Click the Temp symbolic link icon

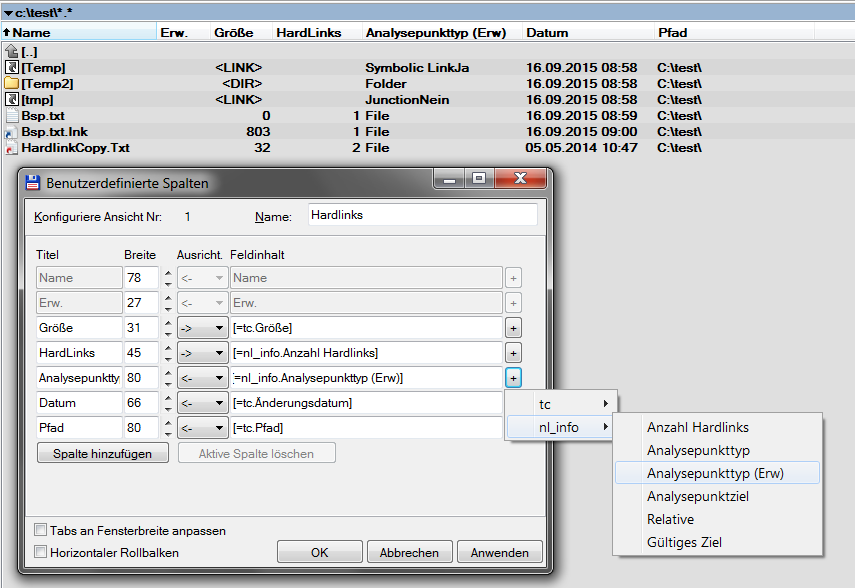point(12,68)
